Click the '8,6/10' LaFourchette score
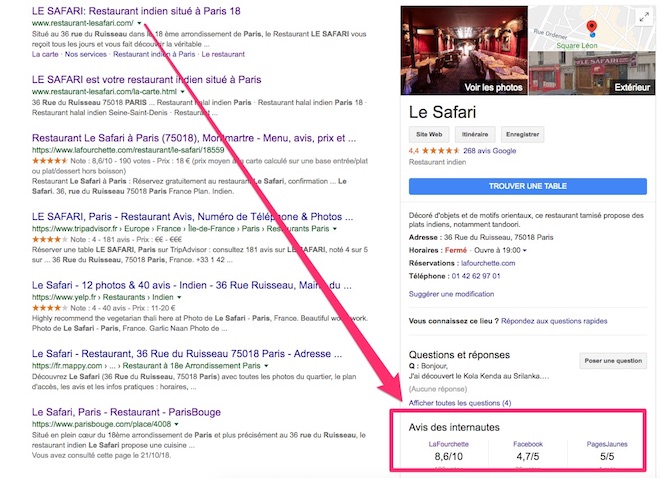Viewport: 660px width, 478px height. coord(449,456)
